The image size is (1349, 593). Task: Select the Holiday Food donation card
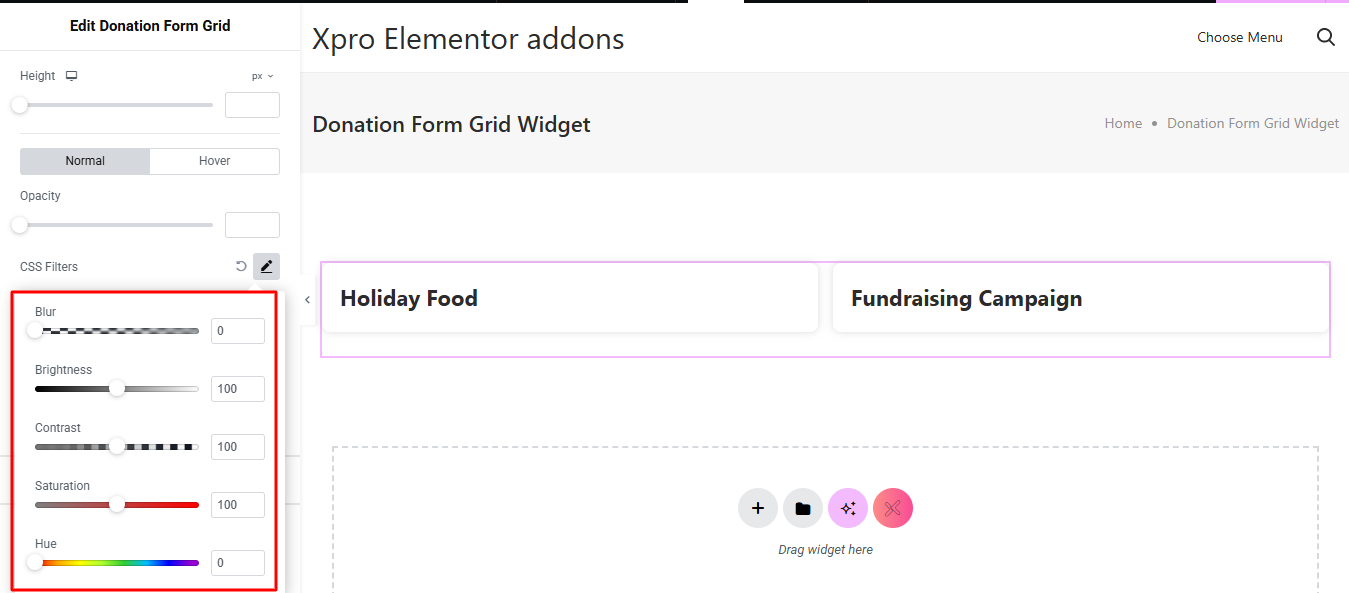click(569, 298)
